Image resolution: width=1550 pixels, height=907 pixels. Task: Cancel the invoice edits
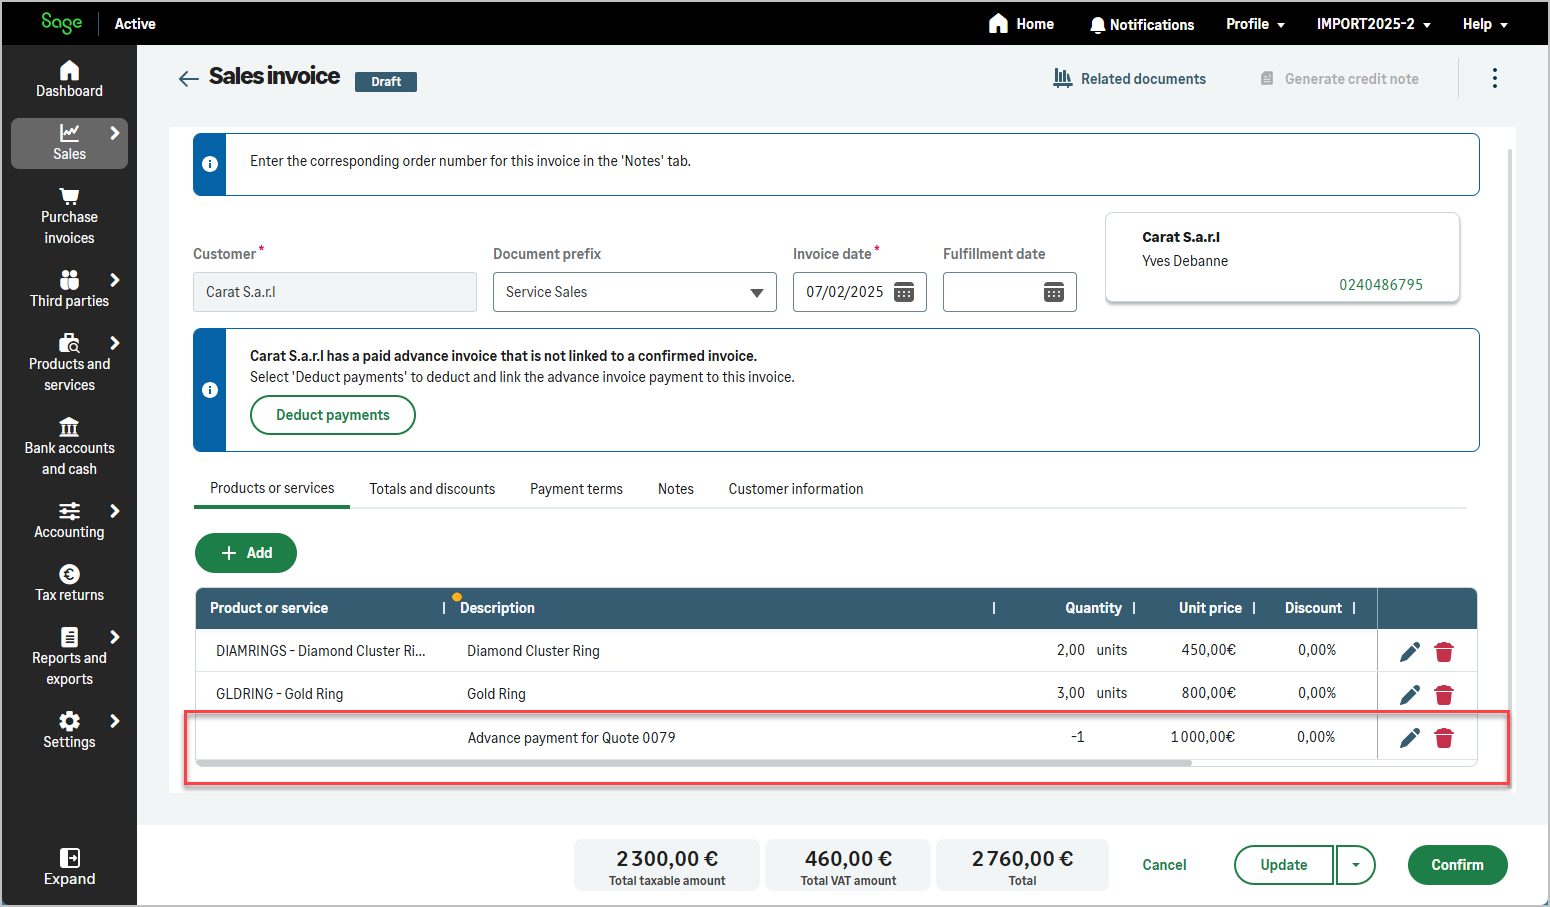tap(1164, 865)
